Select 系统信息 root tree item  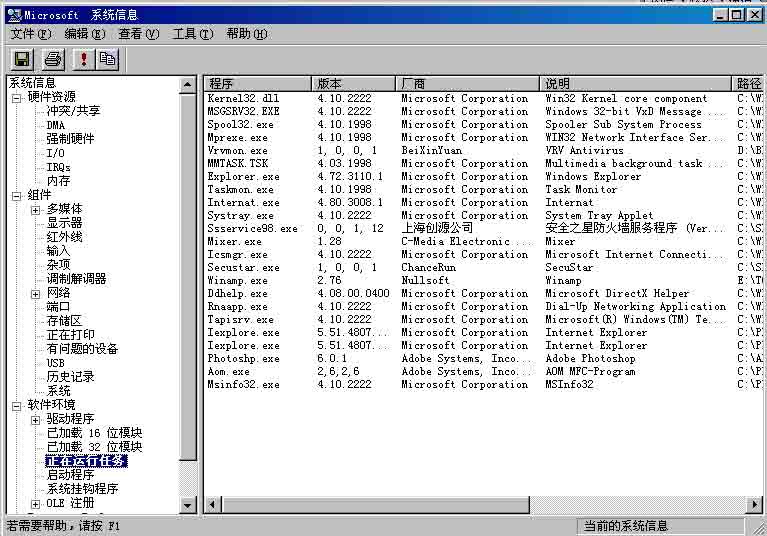tap(32, 83)
